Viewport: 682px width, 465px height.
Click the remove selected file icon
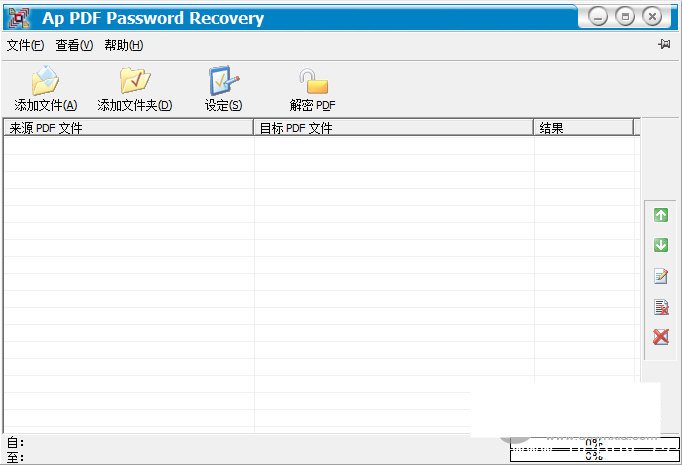(660, 307)
